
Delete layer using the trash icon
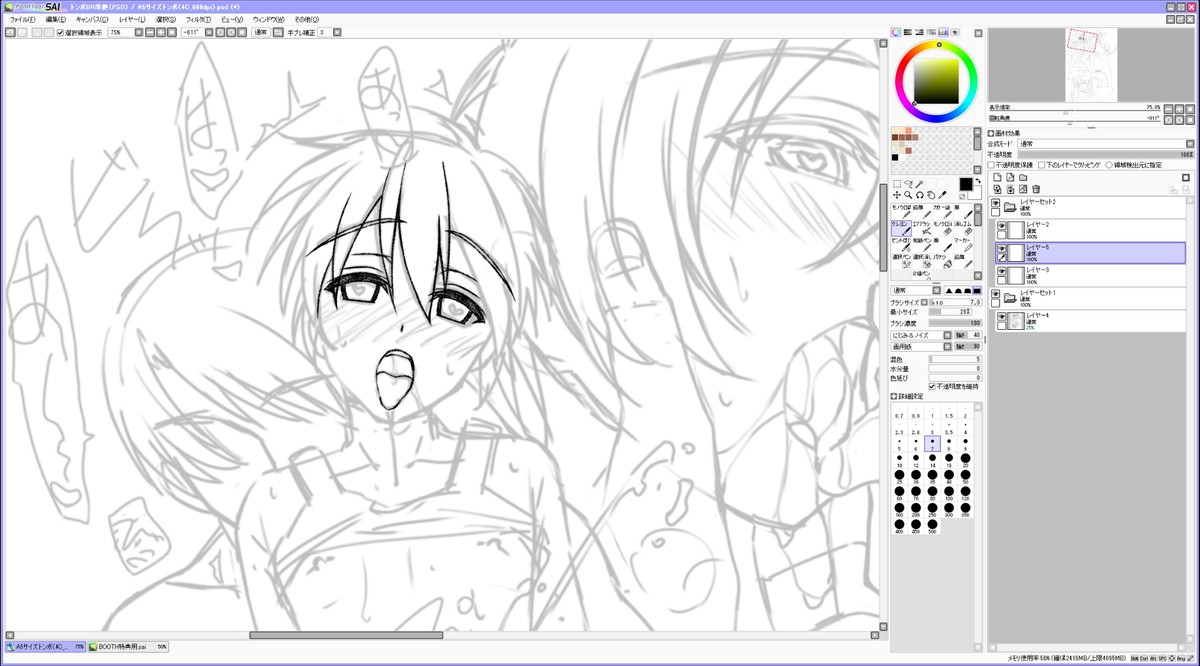pos(1036,189)
